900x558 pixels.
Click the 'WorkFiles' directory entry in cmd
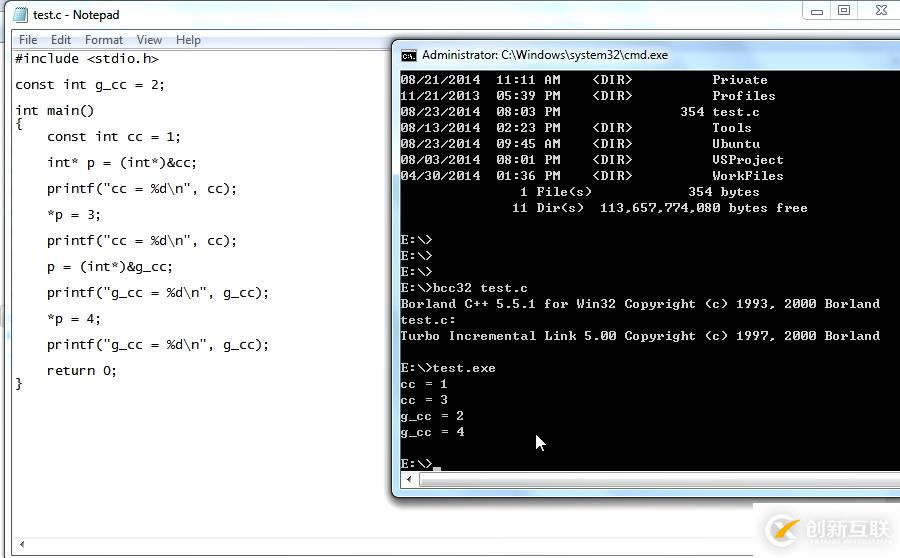pos(748,176)
